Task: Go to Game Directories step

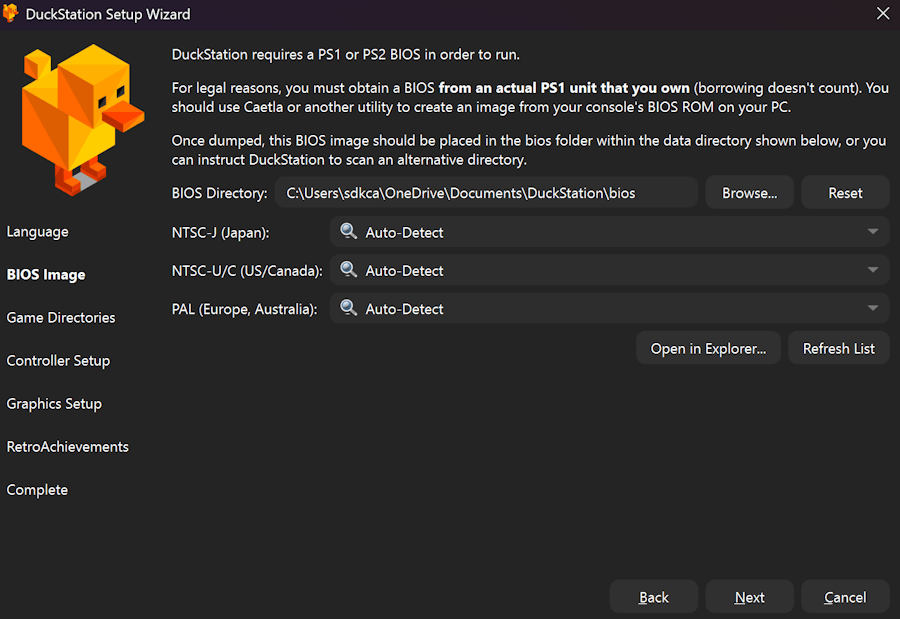Action: click(x=61, y=318)
